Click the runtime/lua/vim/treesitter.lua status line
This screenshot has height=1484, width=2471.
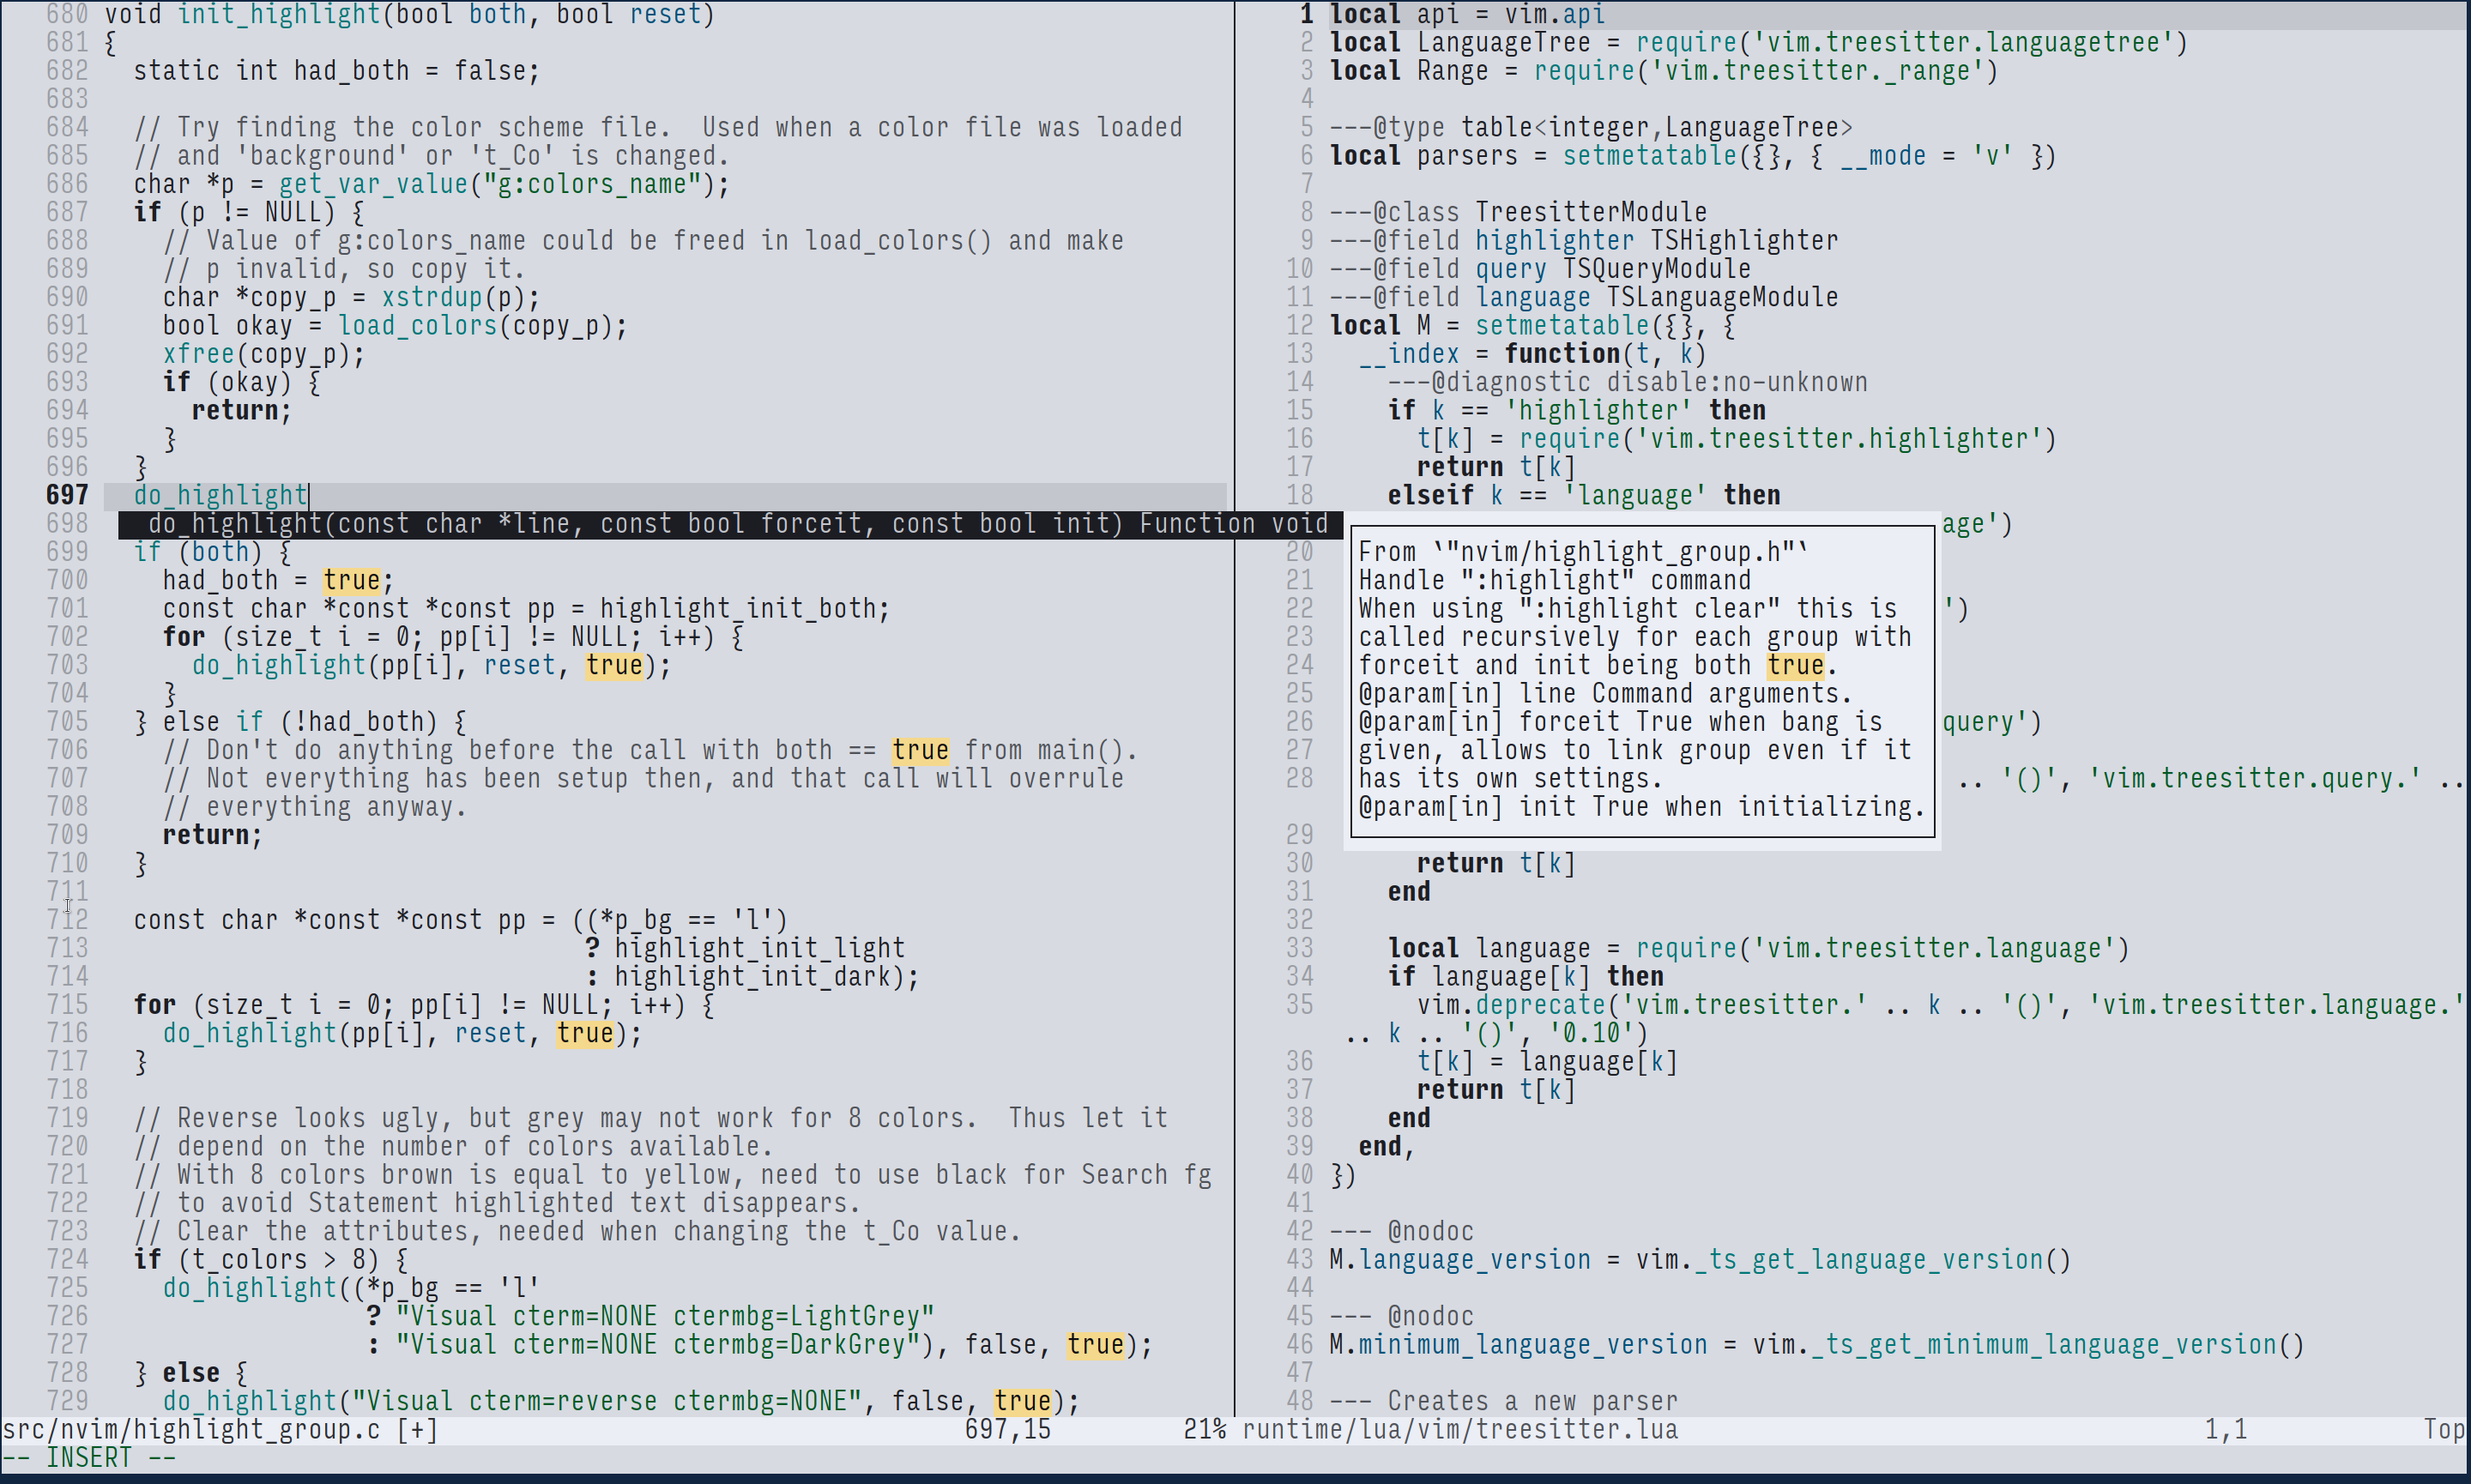pyautogui.click(x=1460, y=1430)
